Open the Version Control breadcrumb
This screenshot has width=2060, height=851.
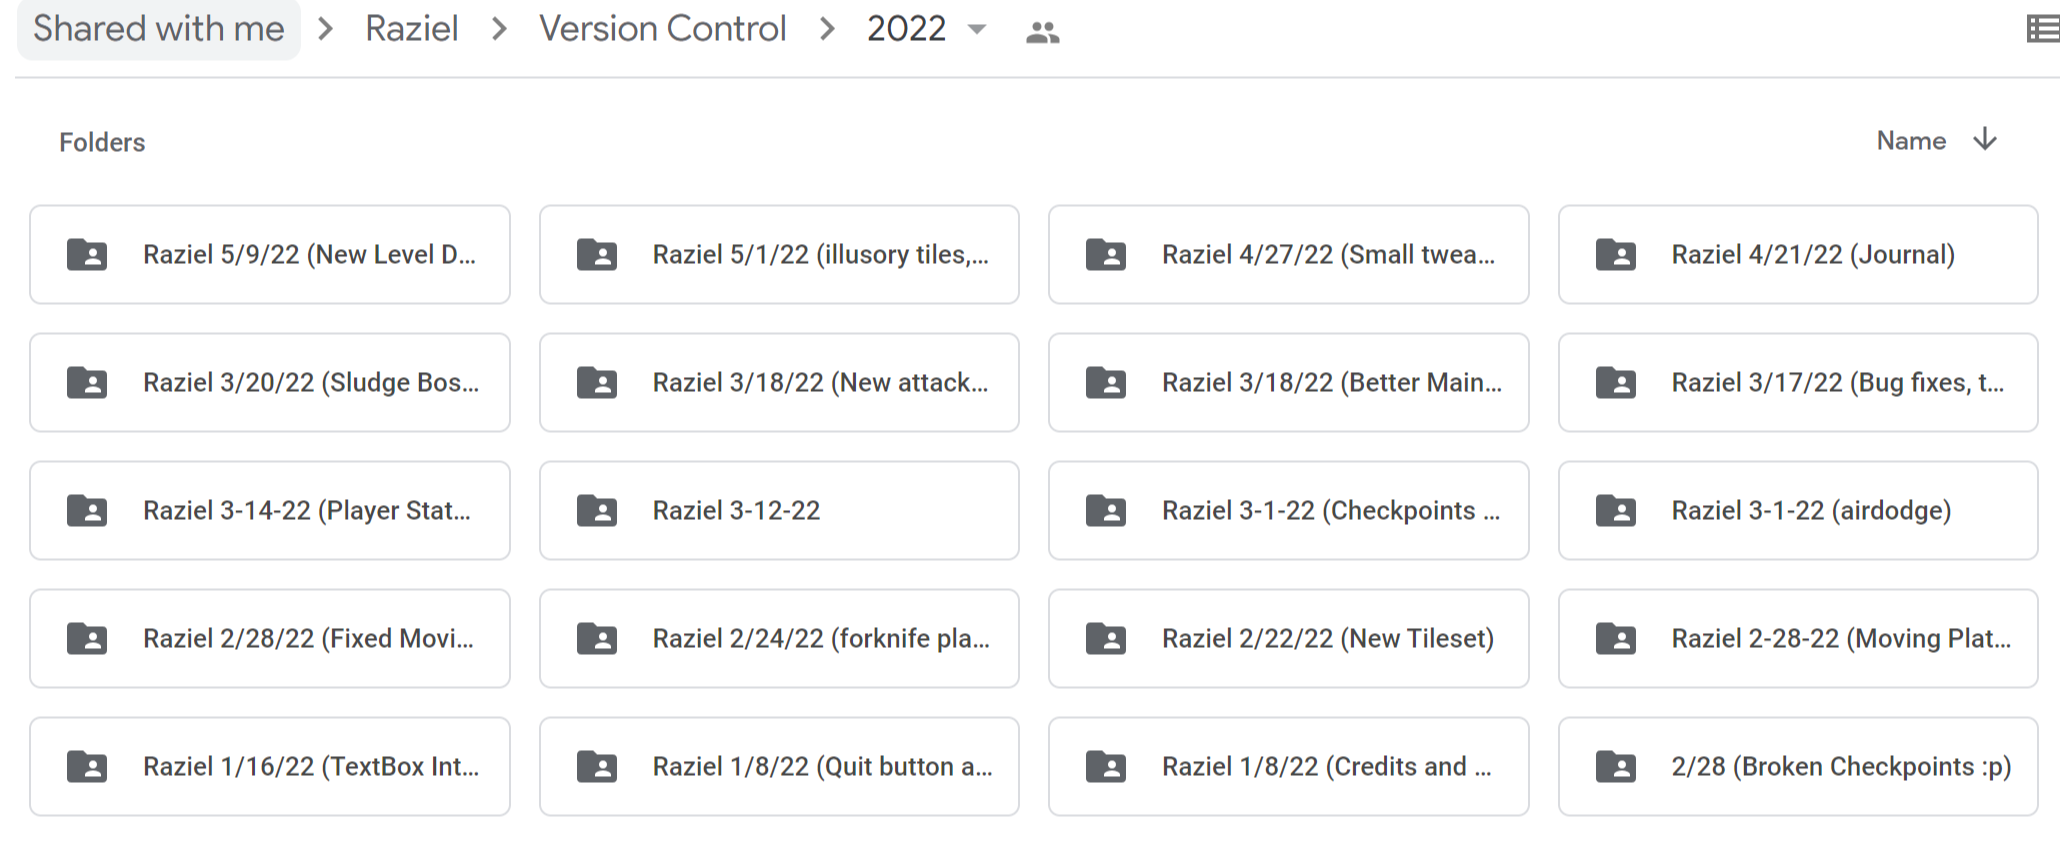[x=663, y=29]
